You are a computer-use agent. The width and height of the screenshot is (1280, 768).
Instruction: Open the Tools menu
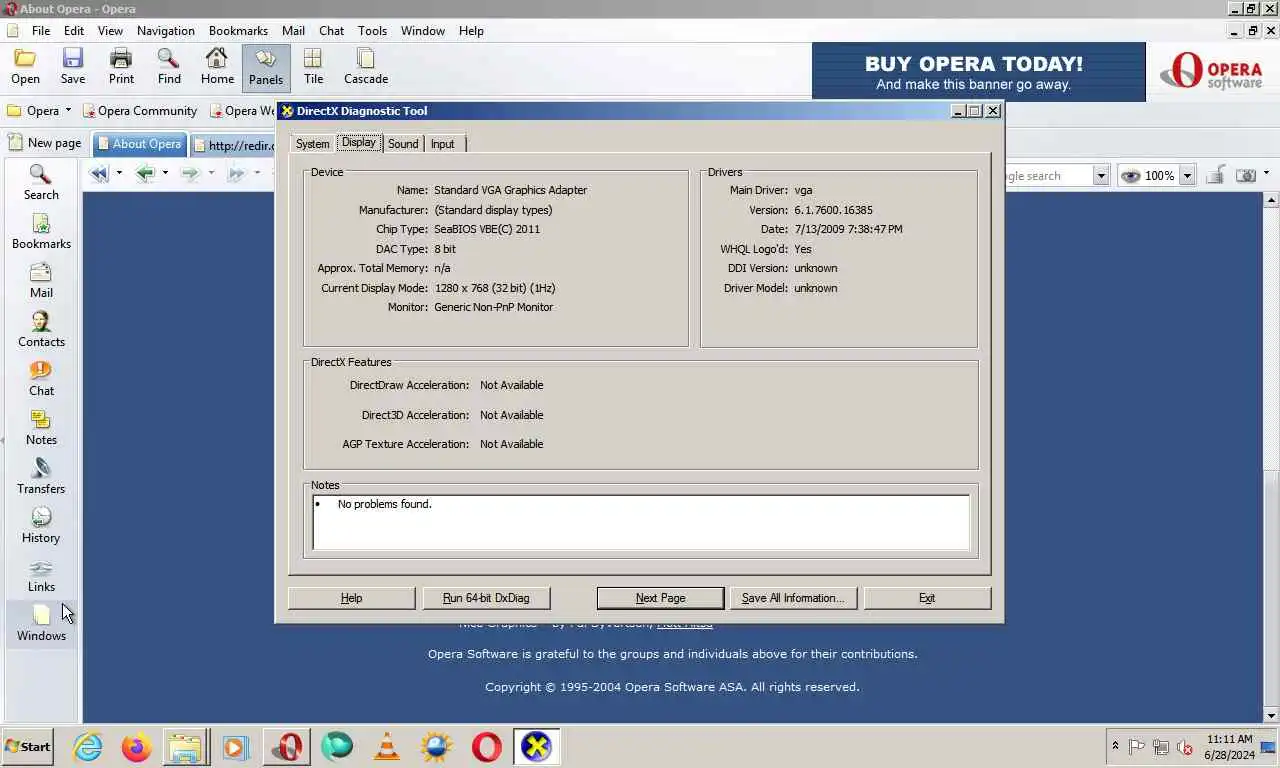[372, 31]
